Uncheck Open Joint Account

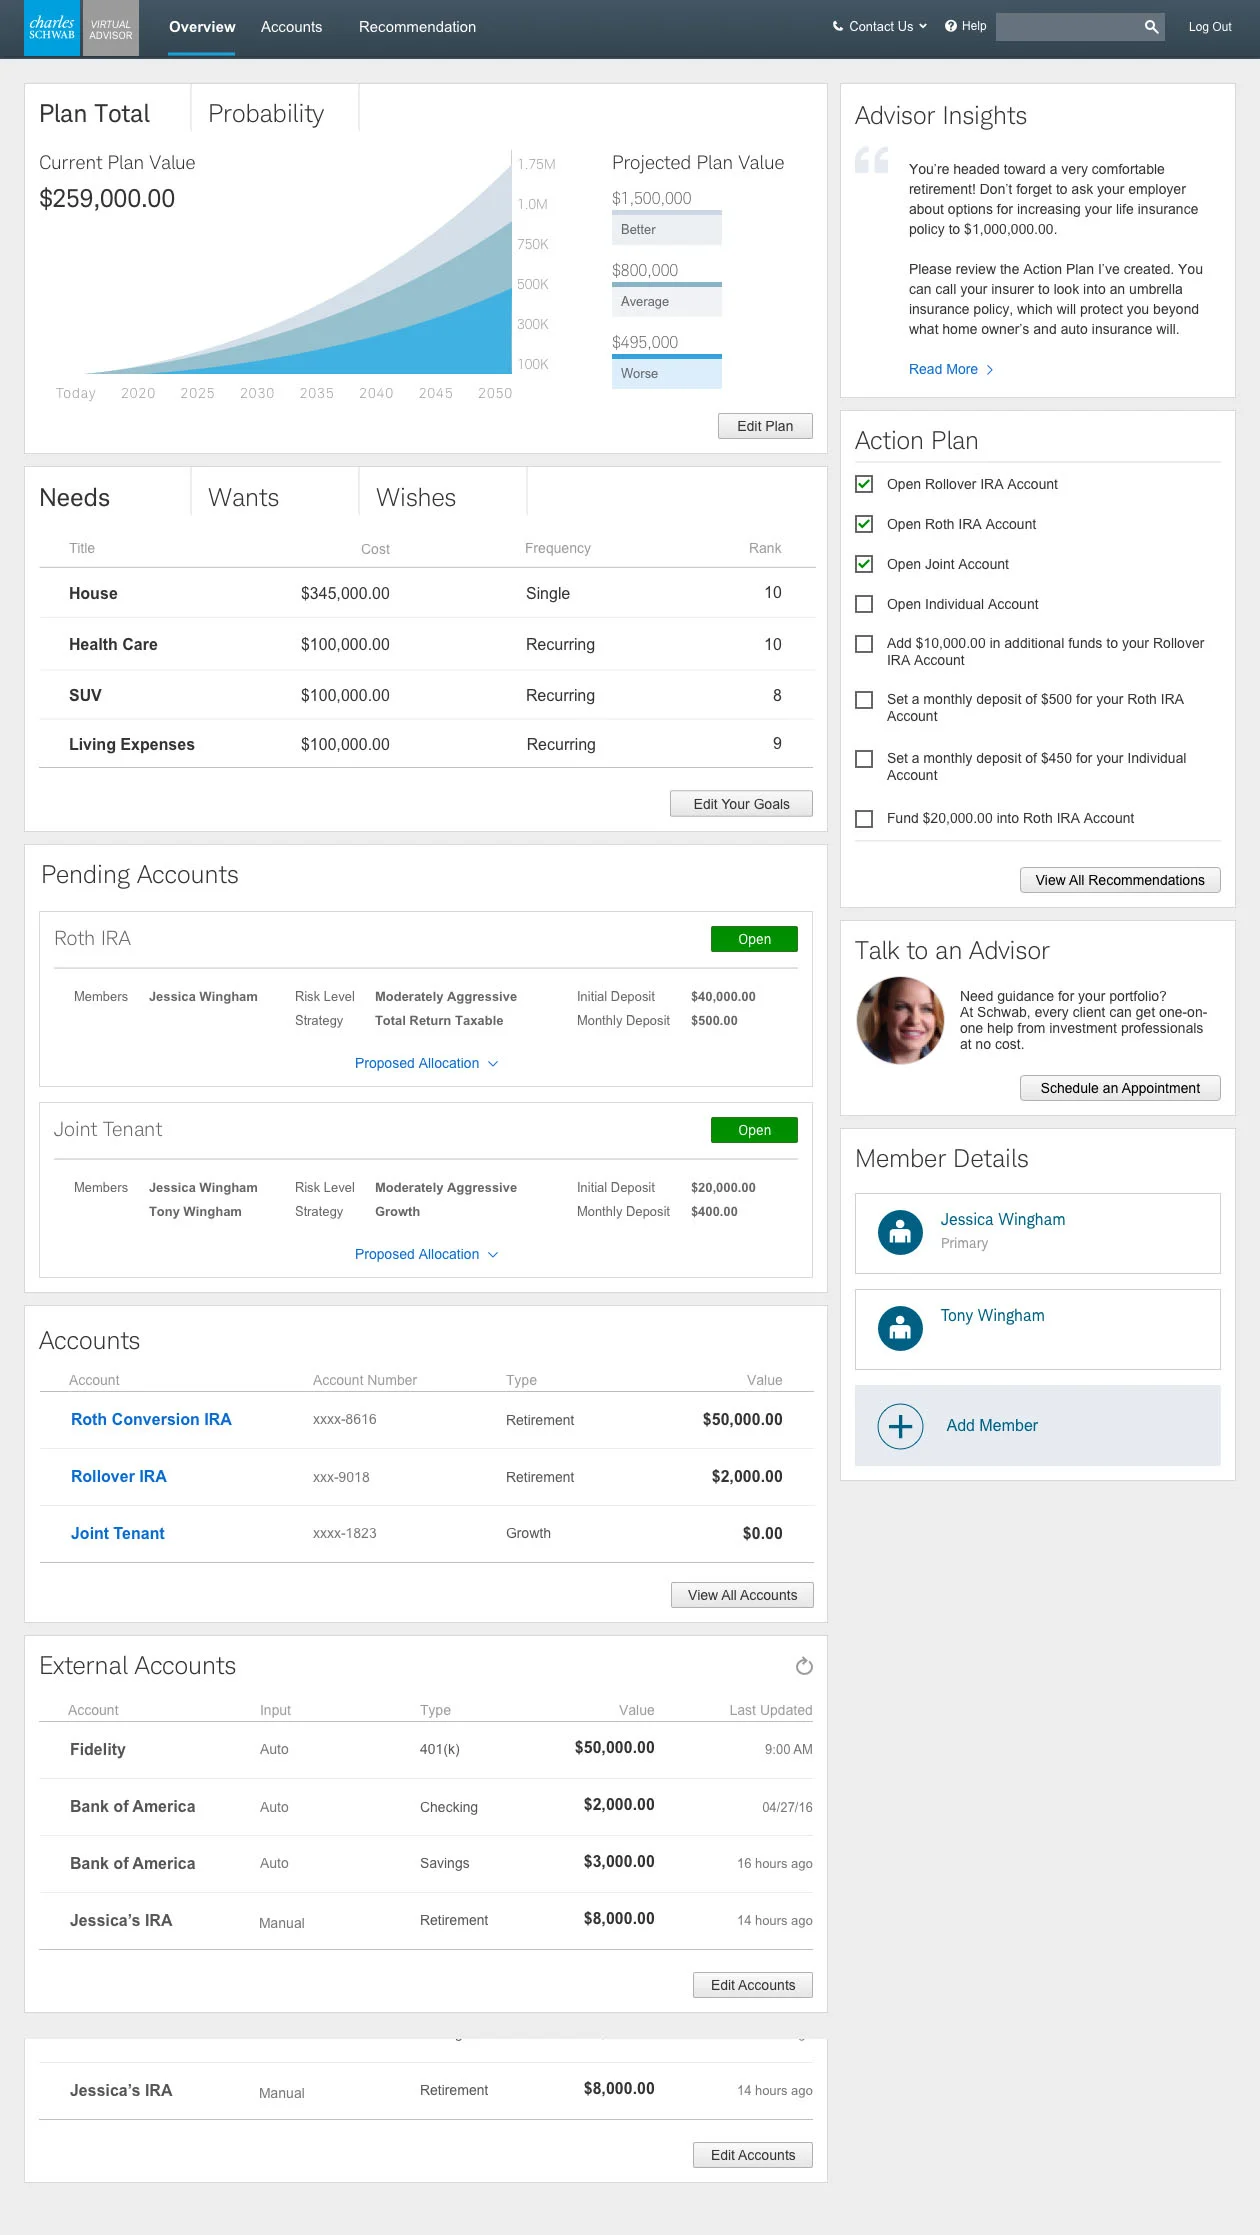click(x=864, y=564)
